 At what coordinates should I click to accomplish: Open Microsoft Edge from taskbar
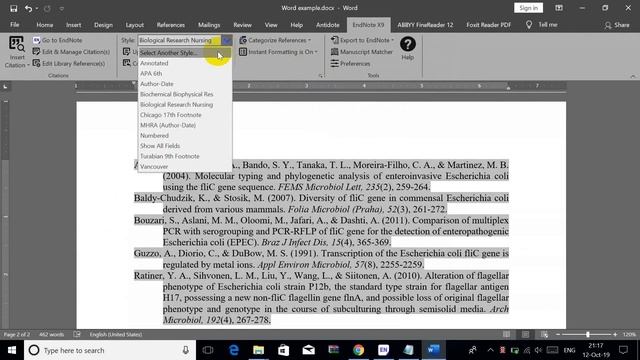(233, 350)
